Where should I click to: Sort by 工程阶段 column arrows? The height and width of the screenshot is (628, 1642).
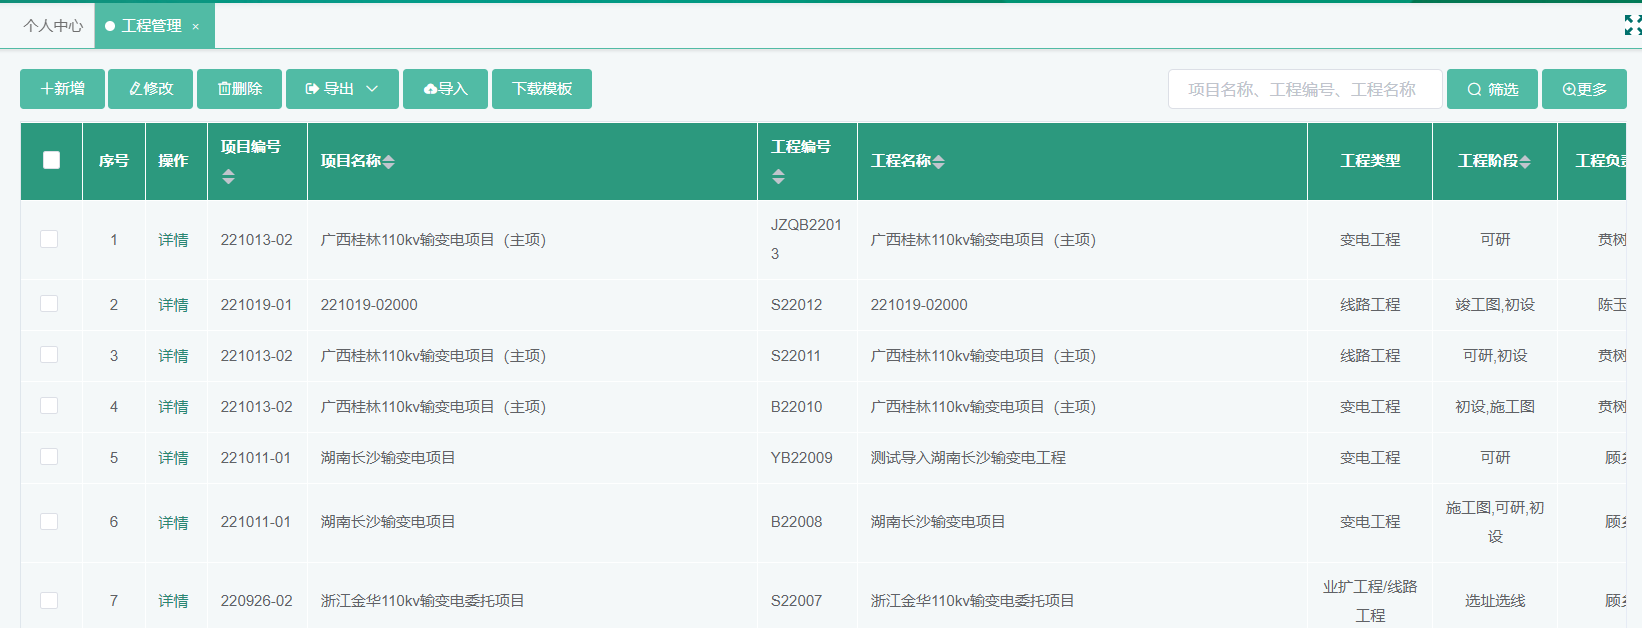pos(1525,162)
